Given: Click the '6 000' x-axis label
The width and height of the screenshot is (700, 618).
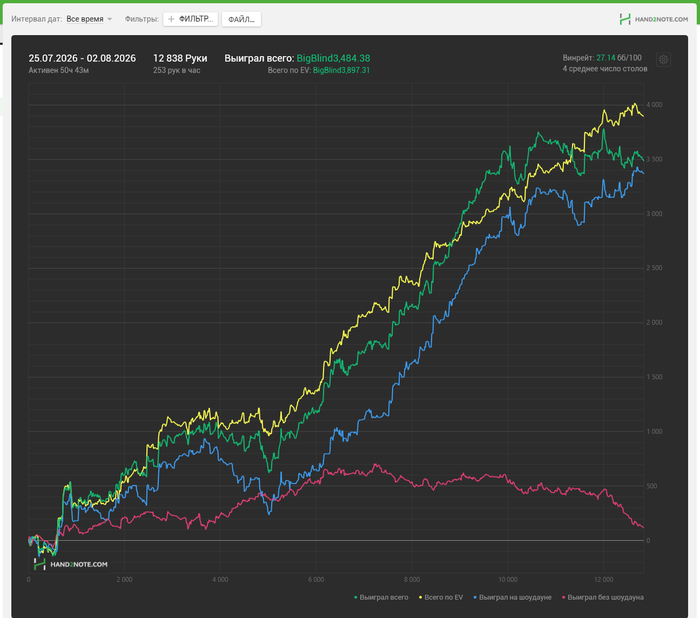Looking at the screenshot, I should coord(316,580).
